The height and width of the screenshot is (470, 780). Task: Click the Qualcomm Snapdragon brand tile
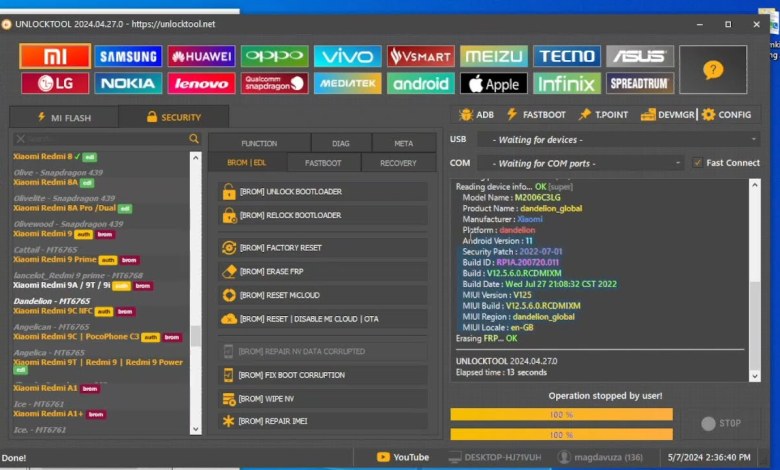point(274,83)
